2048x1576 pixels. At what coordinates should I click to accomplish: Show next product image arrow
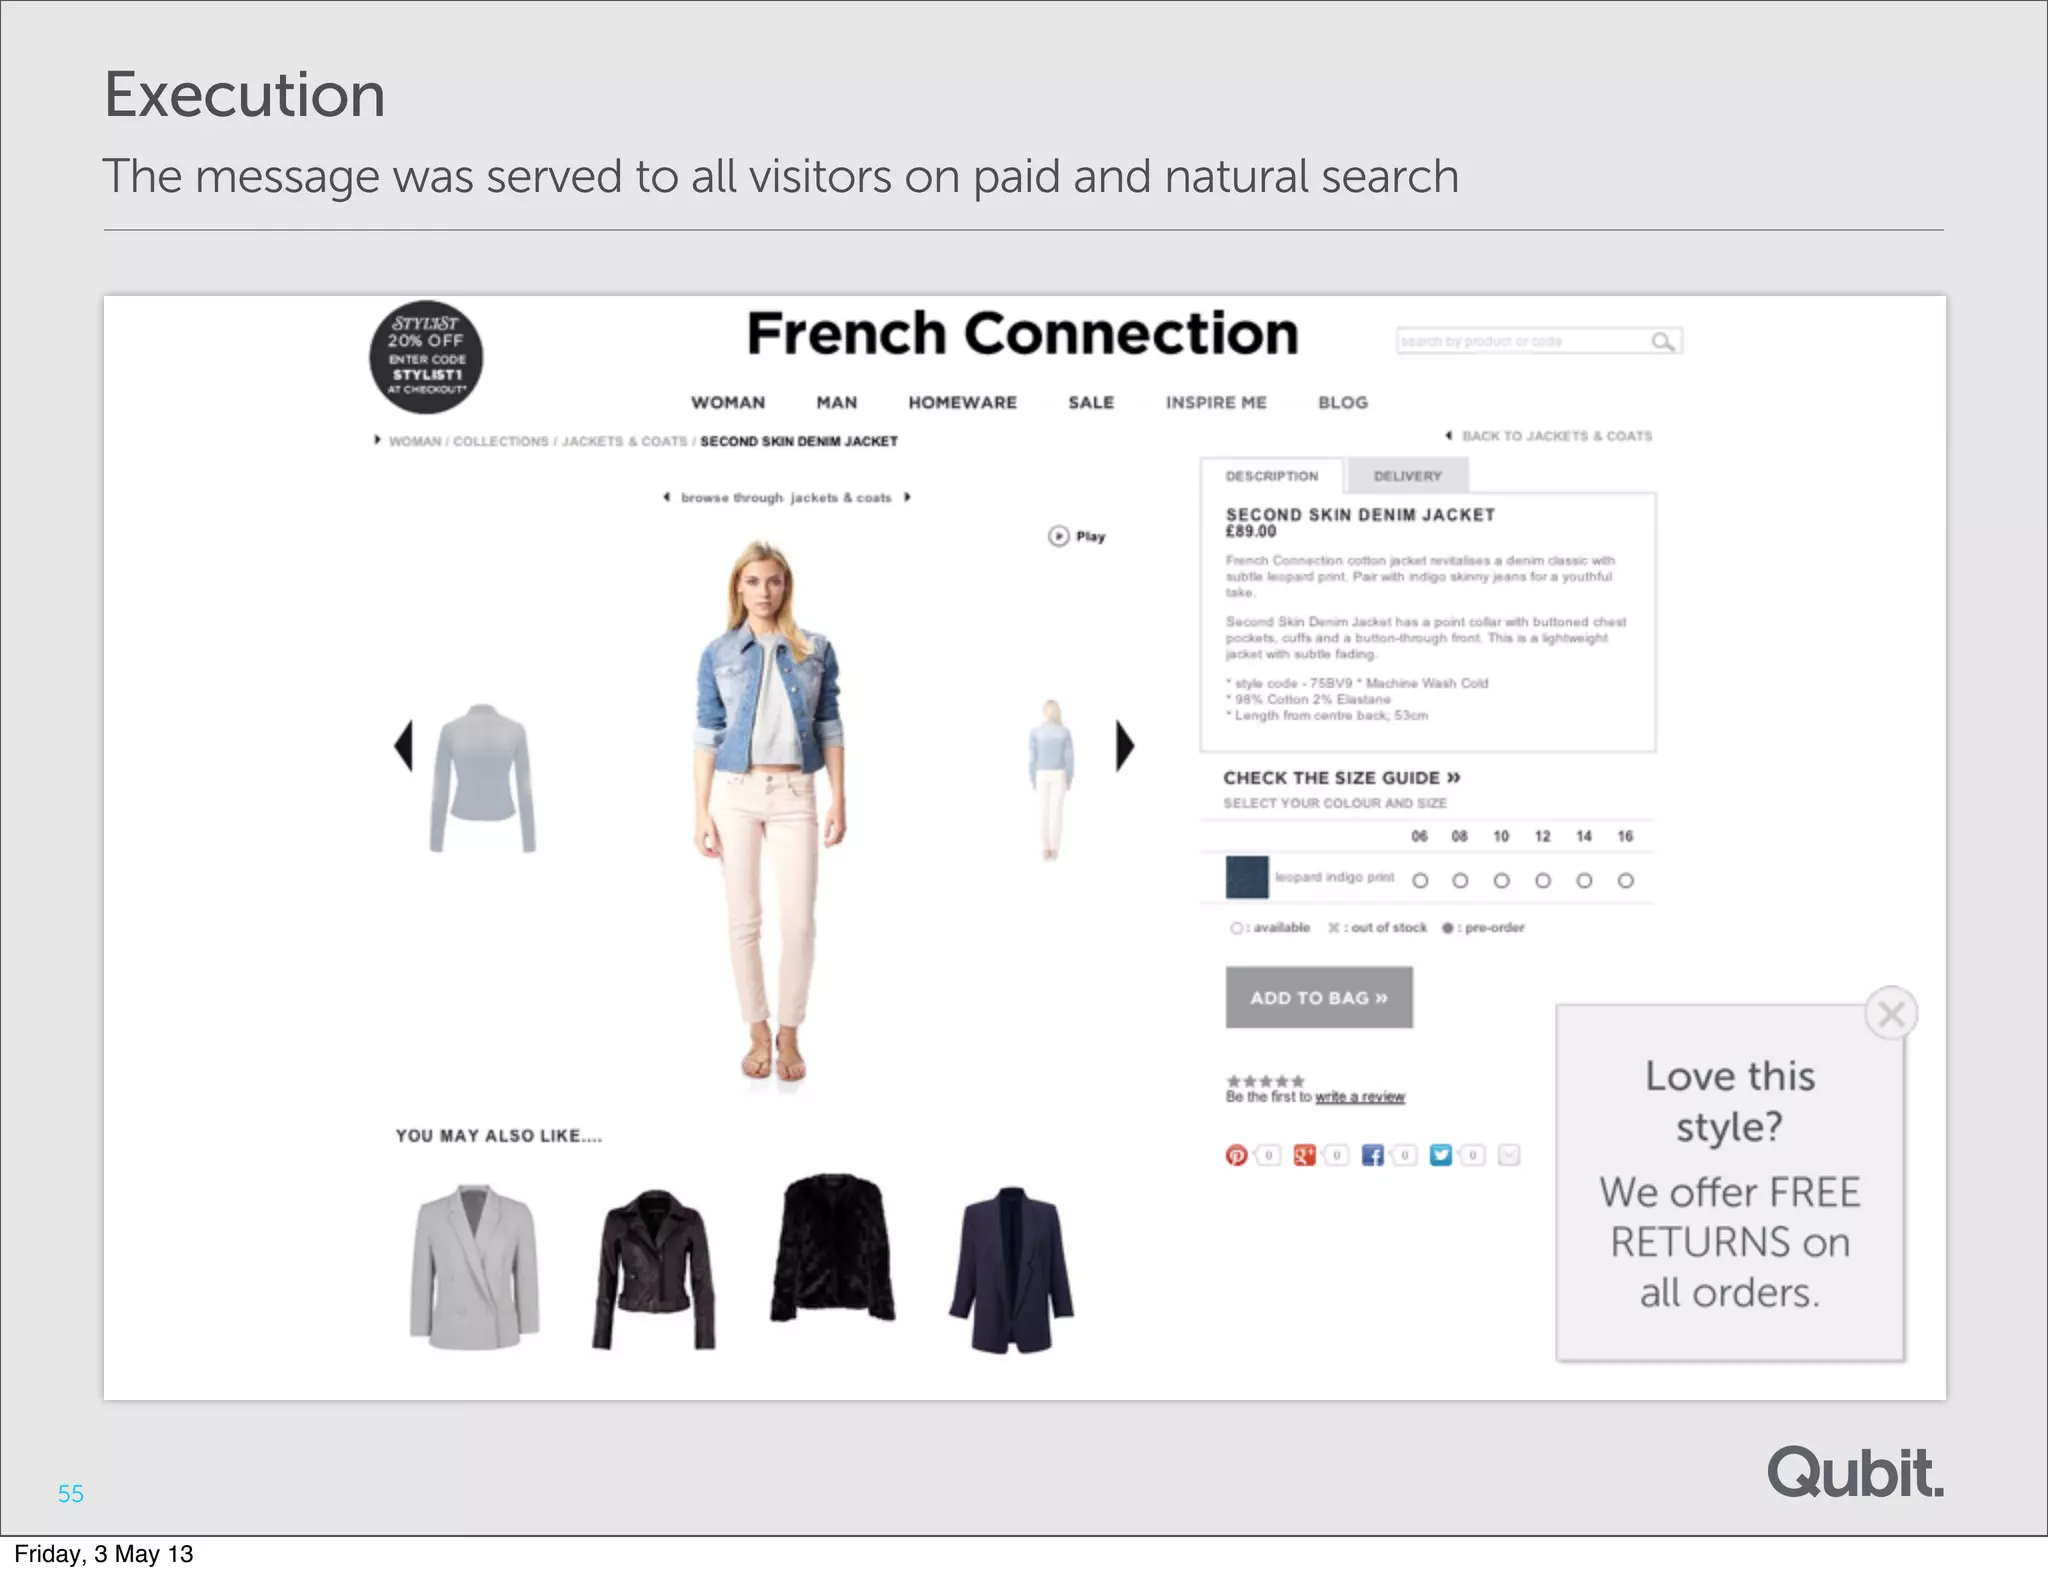coord(1125,746)
